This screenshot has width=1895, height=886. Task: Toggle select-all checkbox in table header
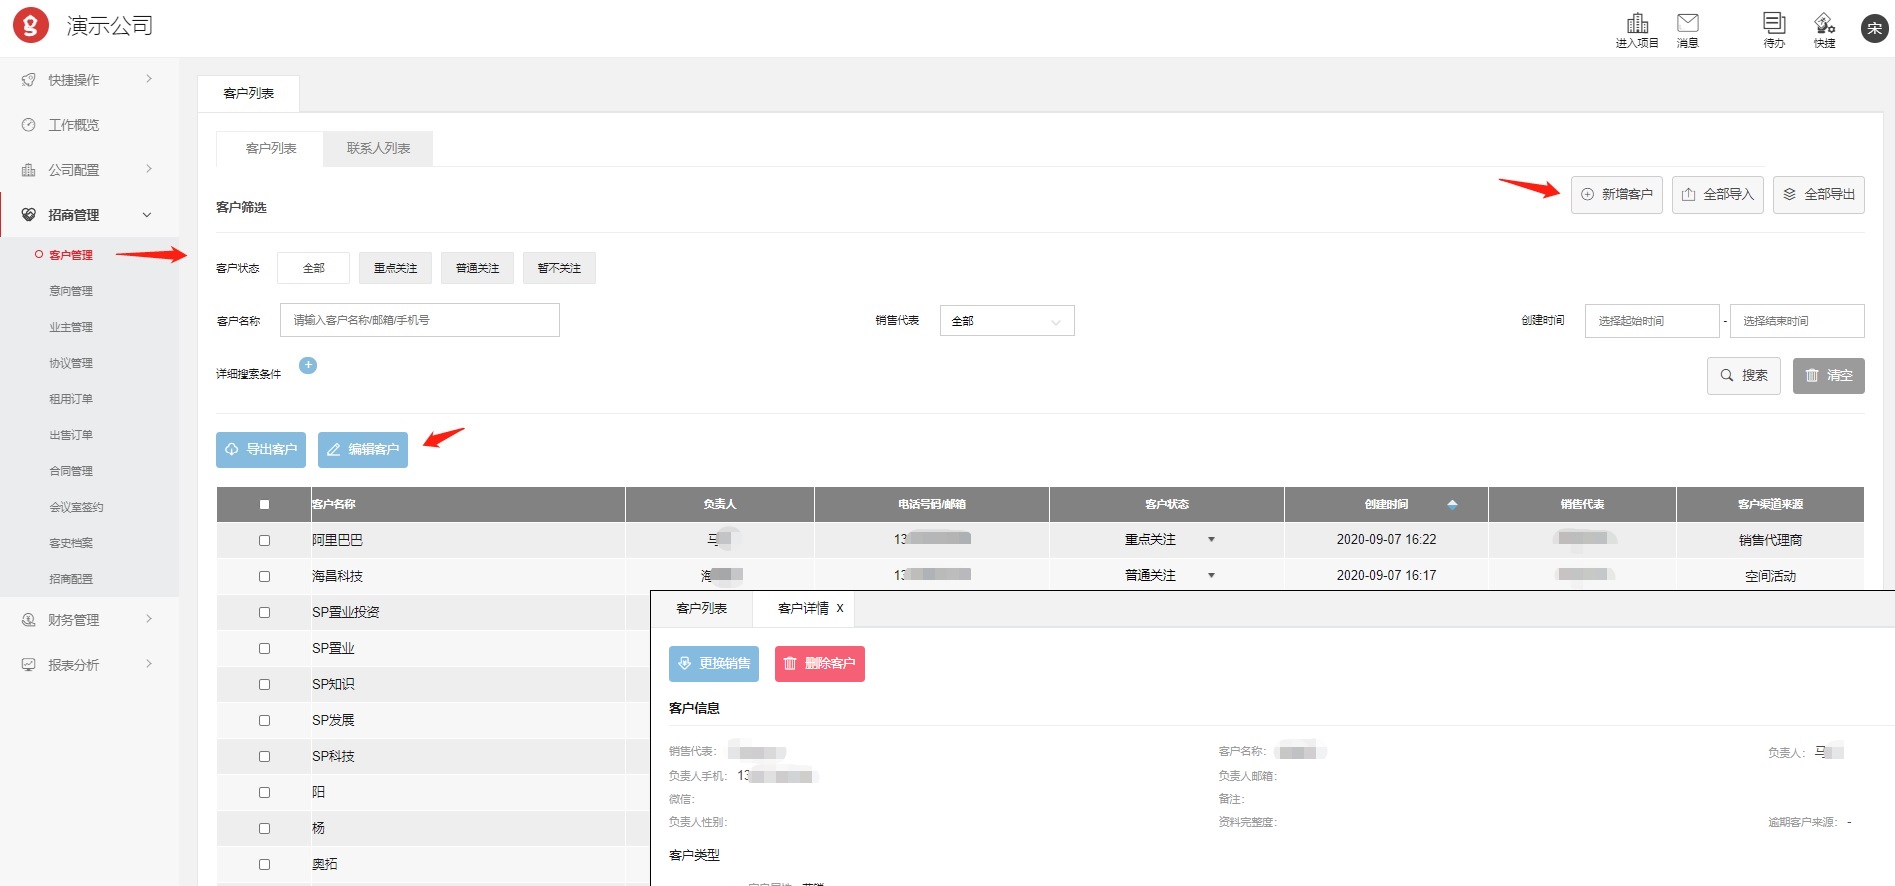pos(264,504)
